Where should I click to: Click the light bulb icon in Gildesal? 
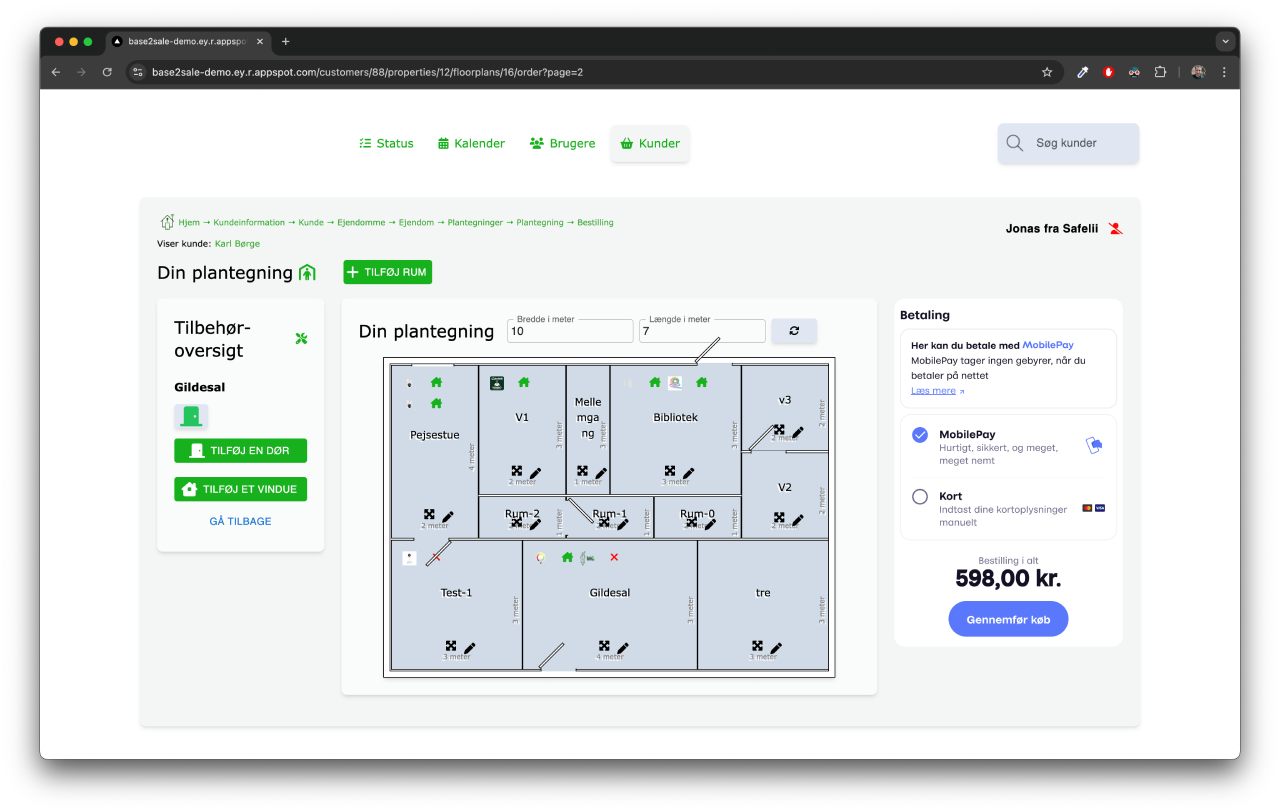click(541, 557)
